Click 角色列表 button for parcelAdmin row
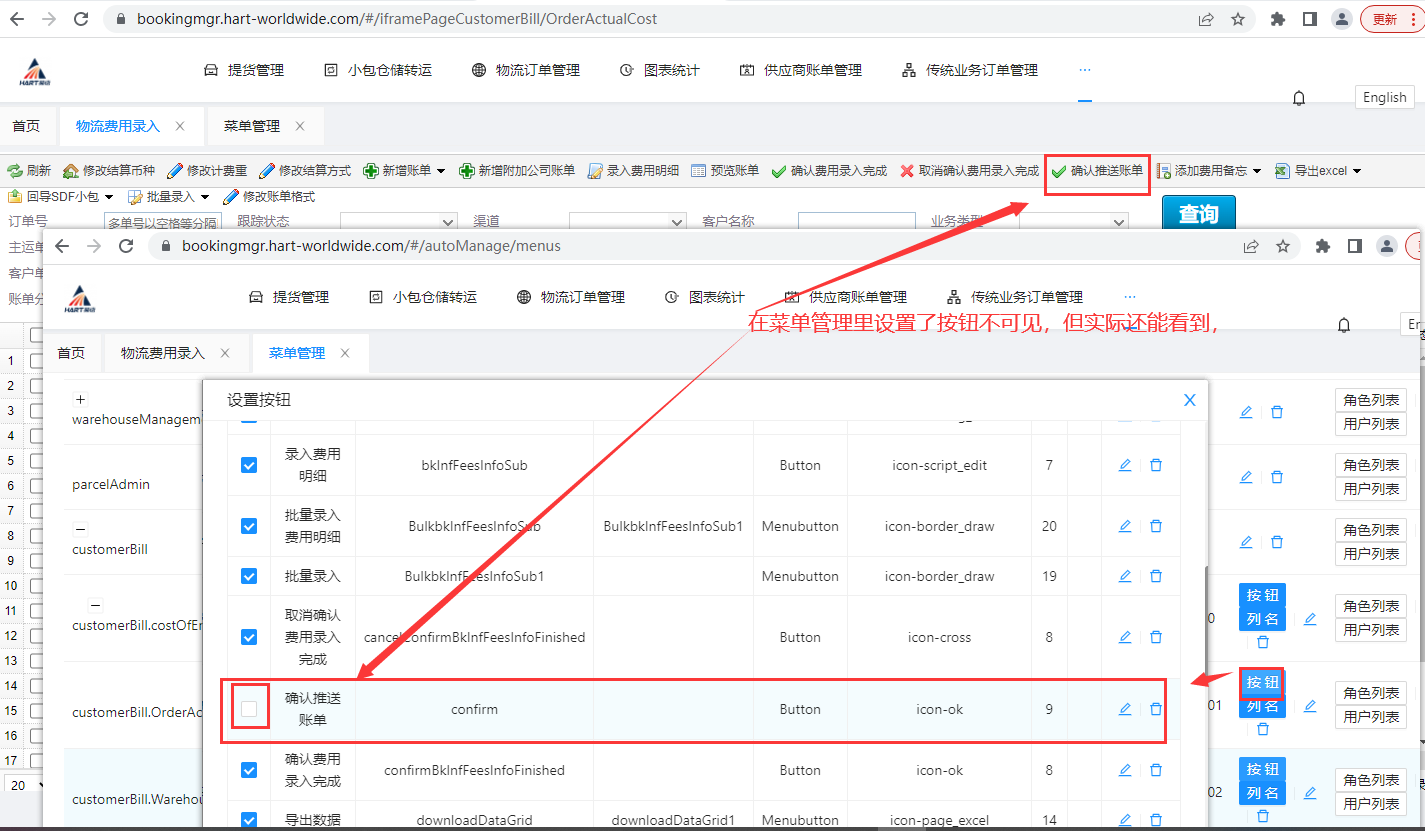The image size is (1425, 831). 1371,465
